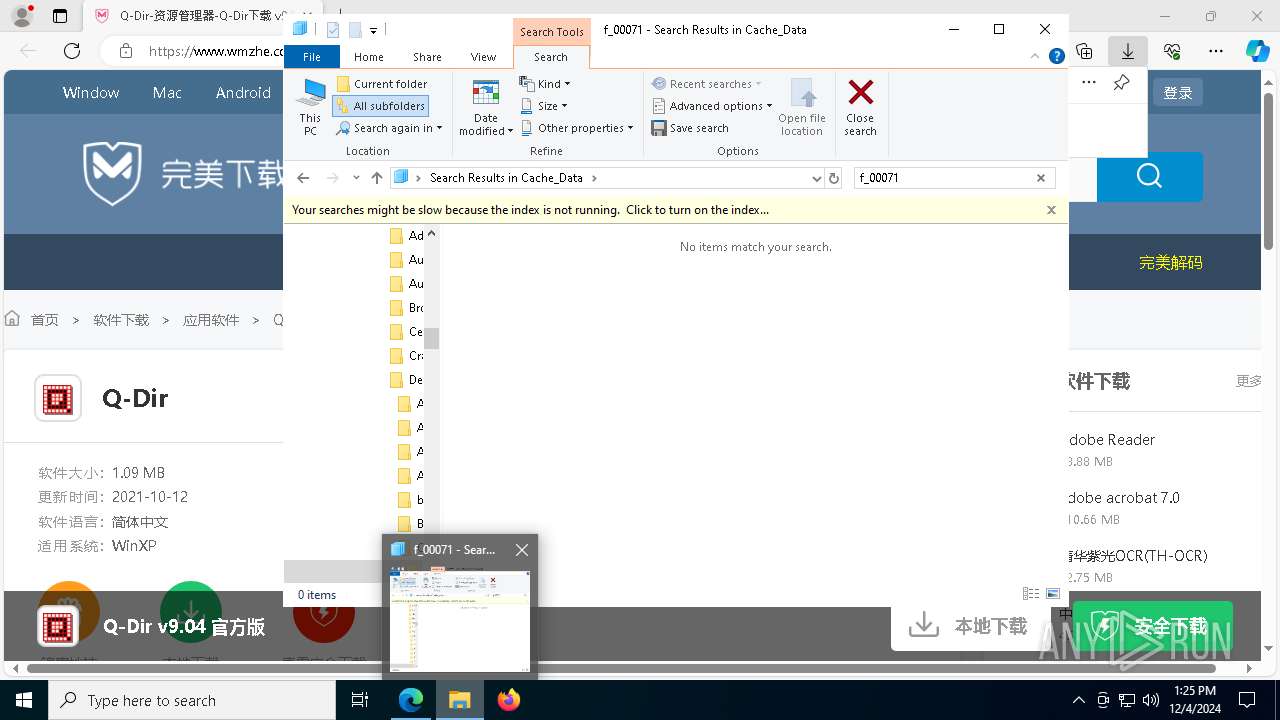Click the Mac category on webpage
The width and height of the screenshot is (1280, 720).
click(167, 92)
